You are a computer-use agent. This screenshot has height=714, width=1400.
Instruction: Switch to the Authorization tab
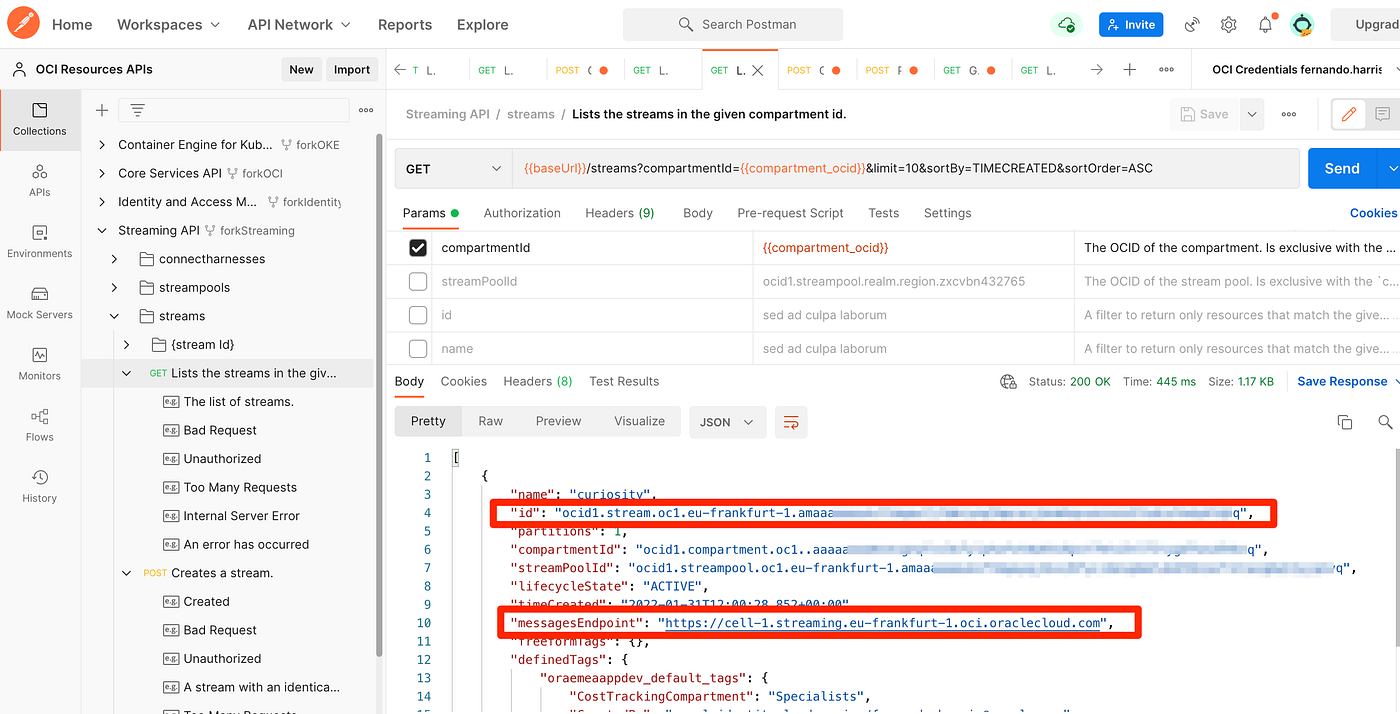tap(522, 213)
